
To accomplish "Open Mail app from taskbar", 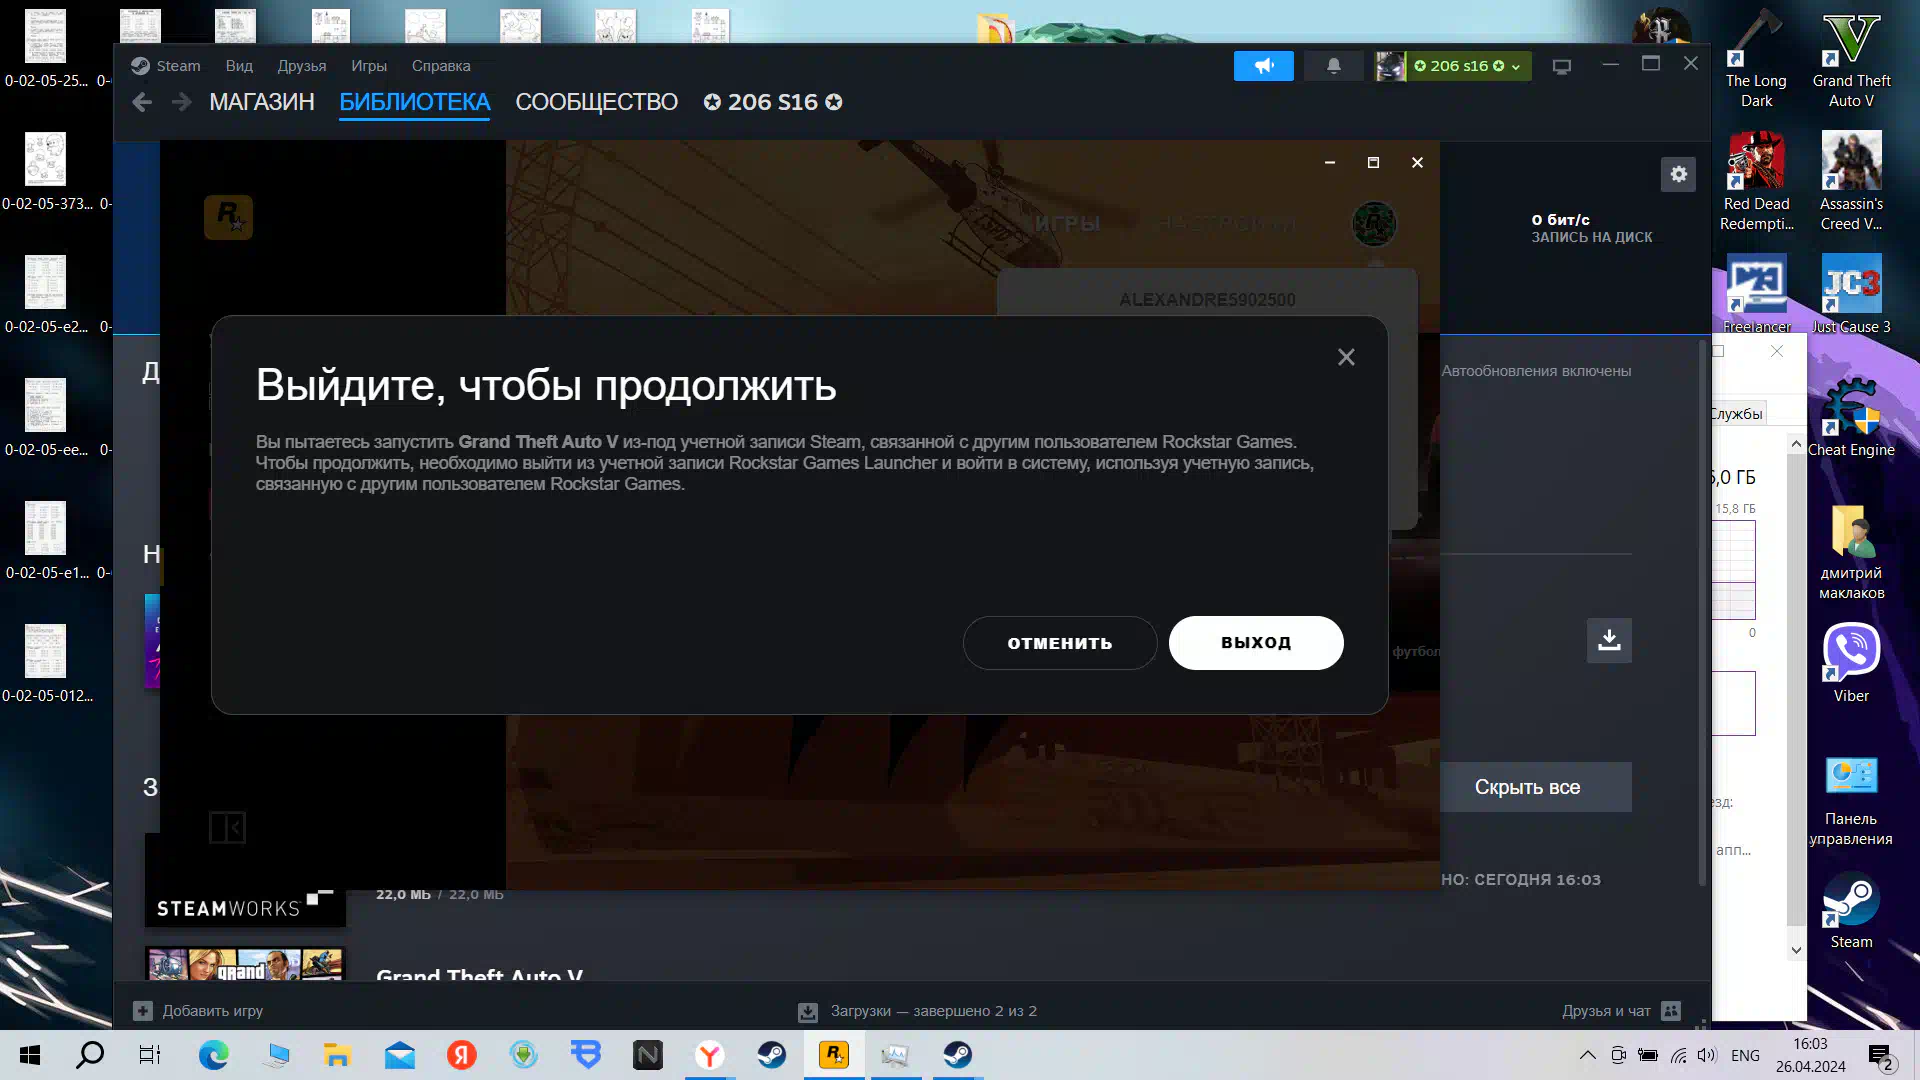I will (x=399, y=1055).
